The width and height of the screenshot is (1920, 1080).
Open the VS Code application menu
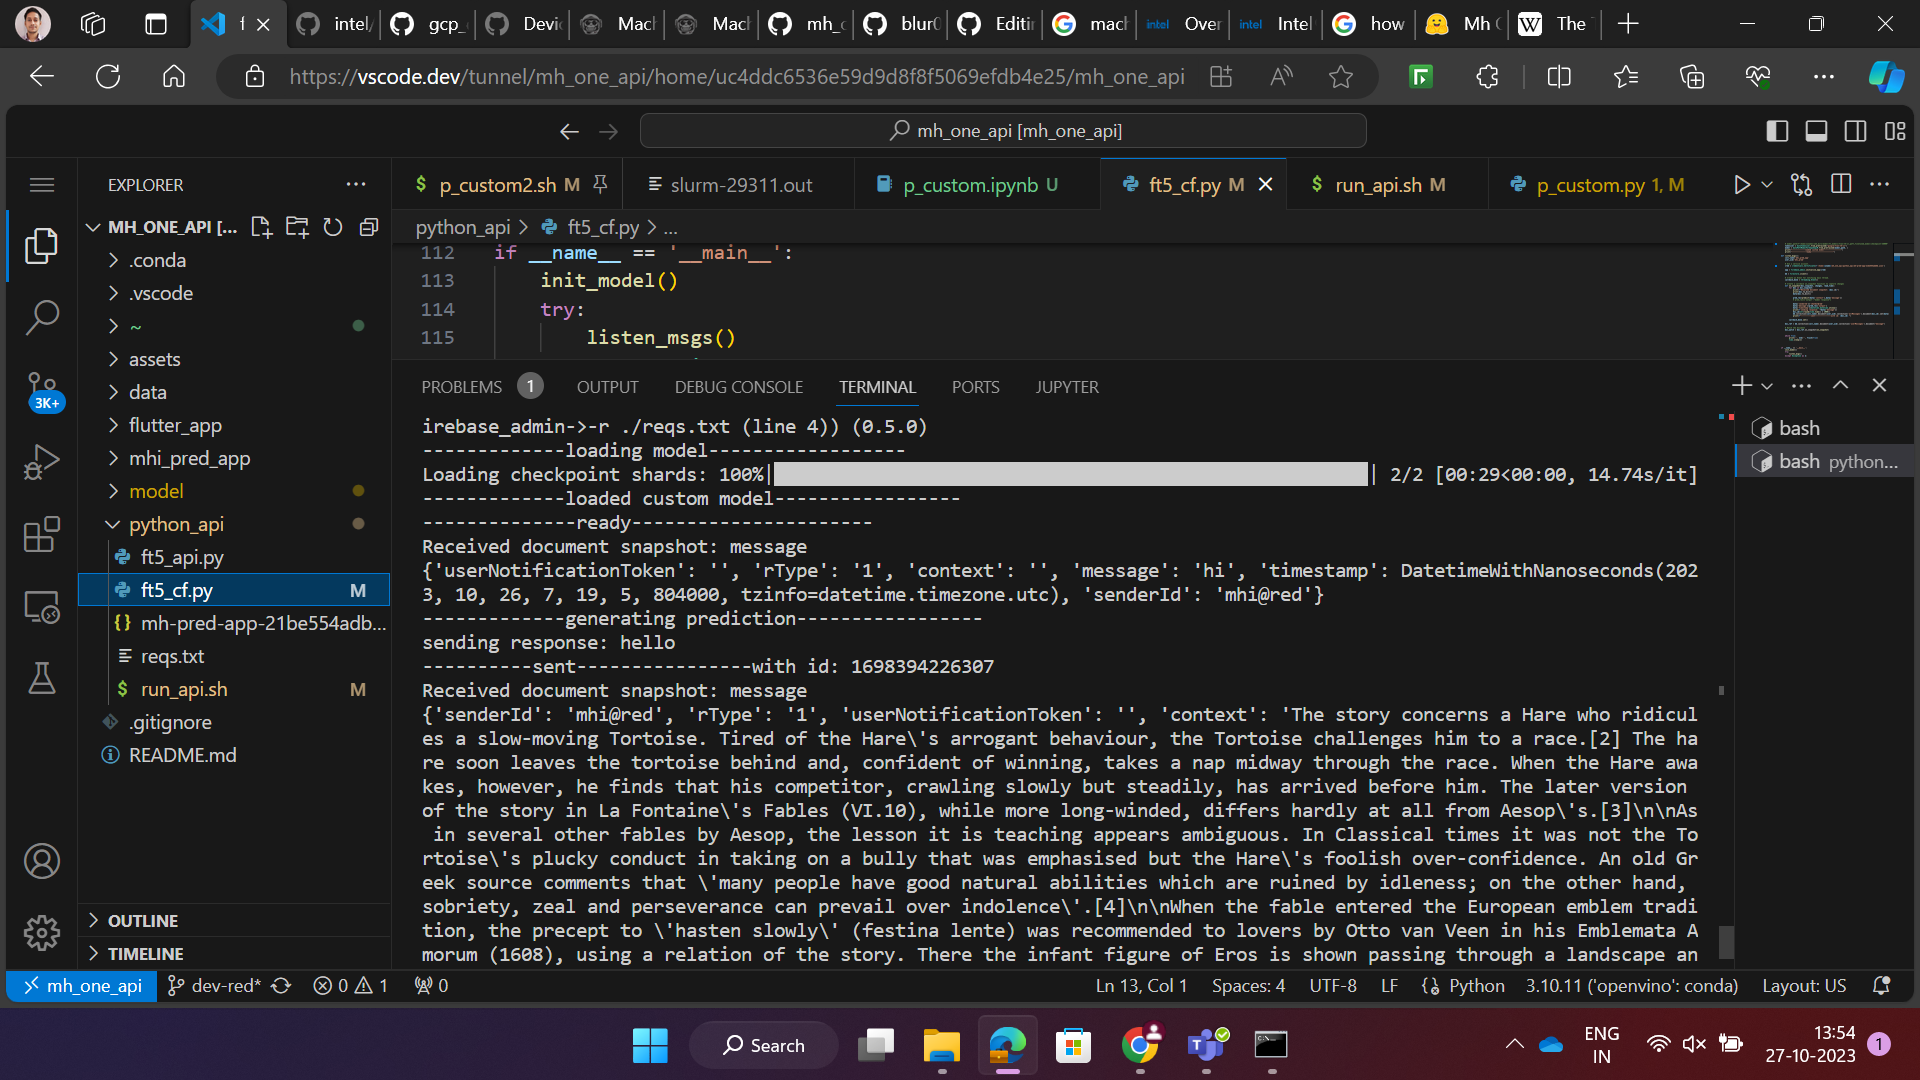pos(42,184)
